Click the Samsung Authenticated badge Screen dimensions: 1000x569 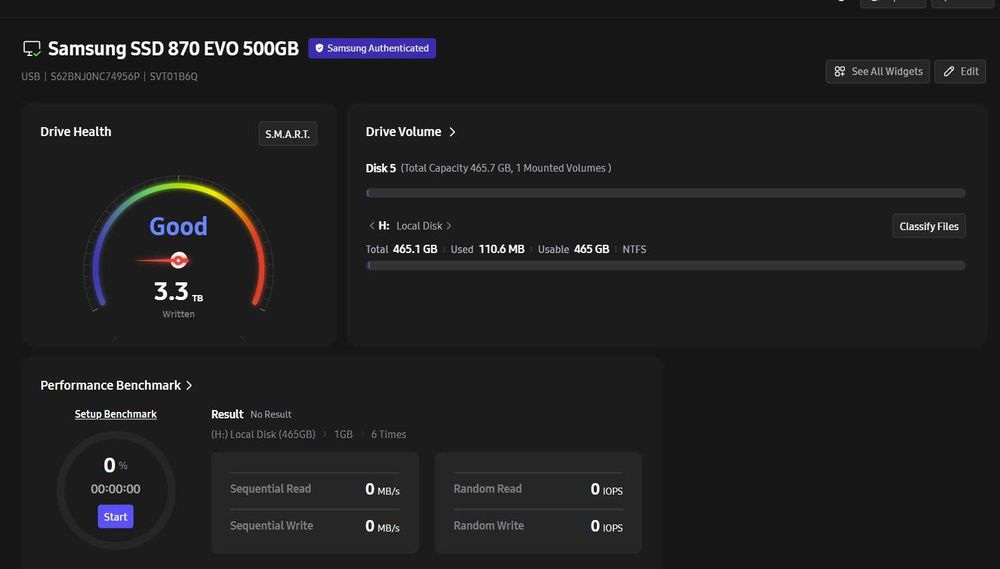coord(372,48)
